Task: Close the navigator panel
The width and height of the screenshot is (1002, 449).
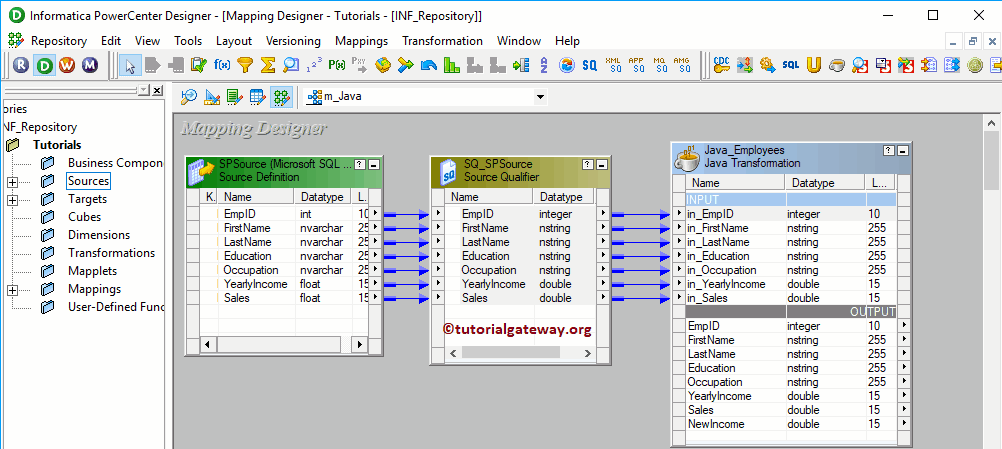Action: [157, 90]
